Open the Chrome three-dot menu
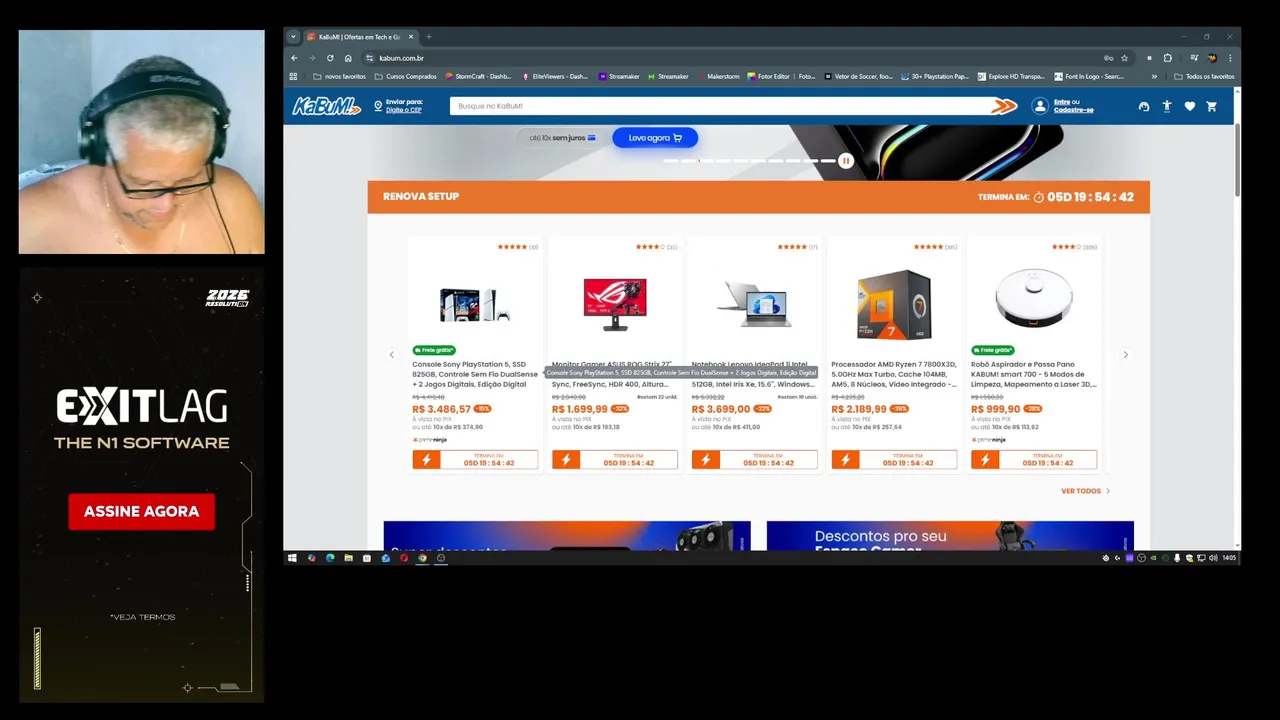The image size is (1280, 720). pyautogui.click(x=1230, y=58)
